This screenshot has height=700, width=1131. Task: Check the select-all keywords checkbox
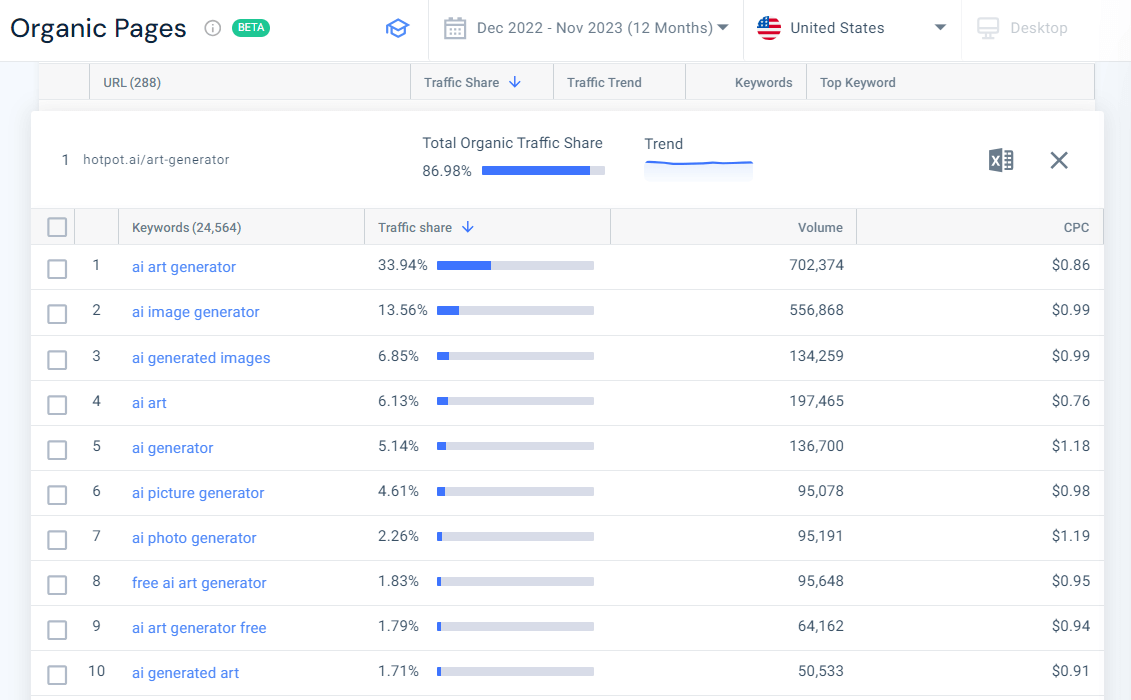point(57,228)
